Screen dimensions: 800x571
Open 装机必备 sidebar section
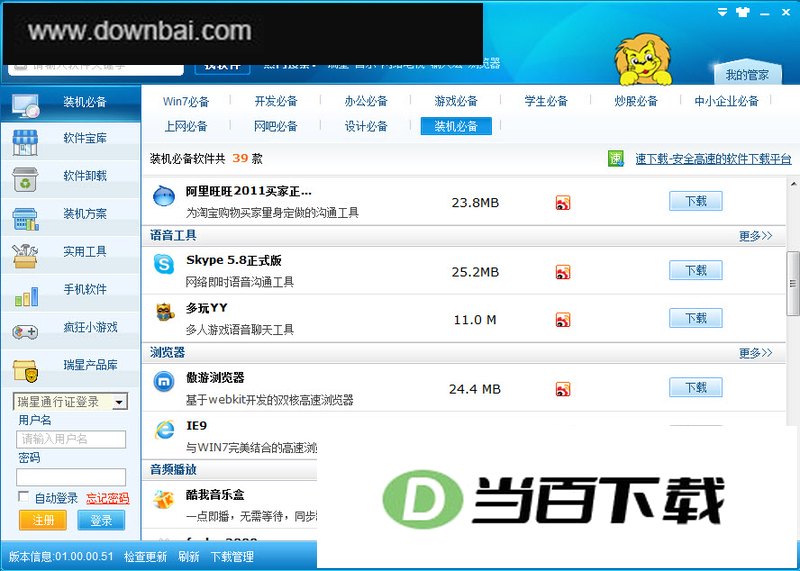(70, 103)
